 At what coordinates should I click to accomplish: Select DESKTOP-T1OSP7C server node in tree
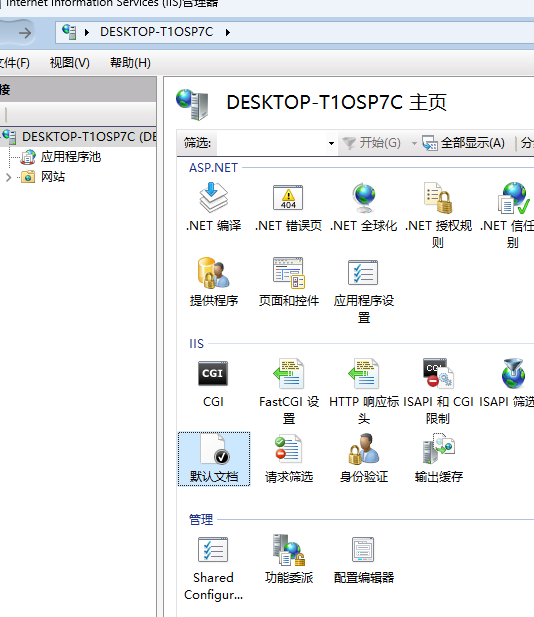click(x=79, y=137)
